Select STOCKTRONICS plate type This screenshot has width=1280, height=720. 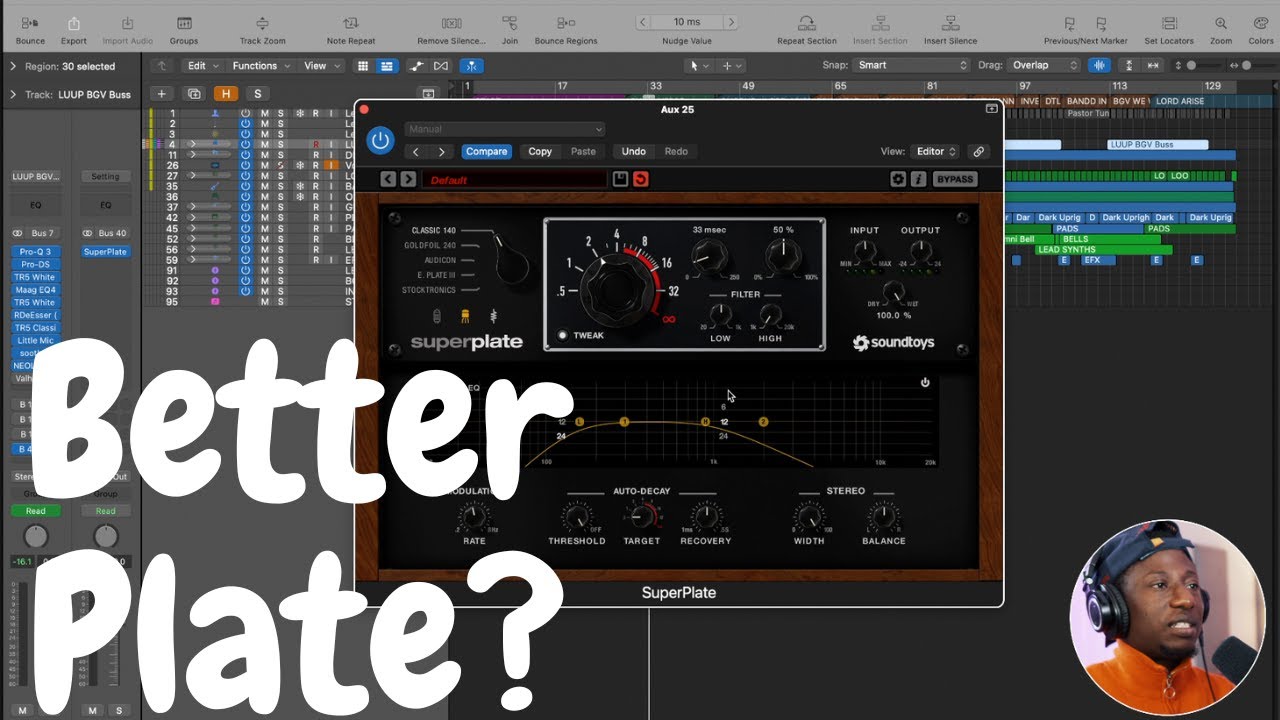point(429,290)
